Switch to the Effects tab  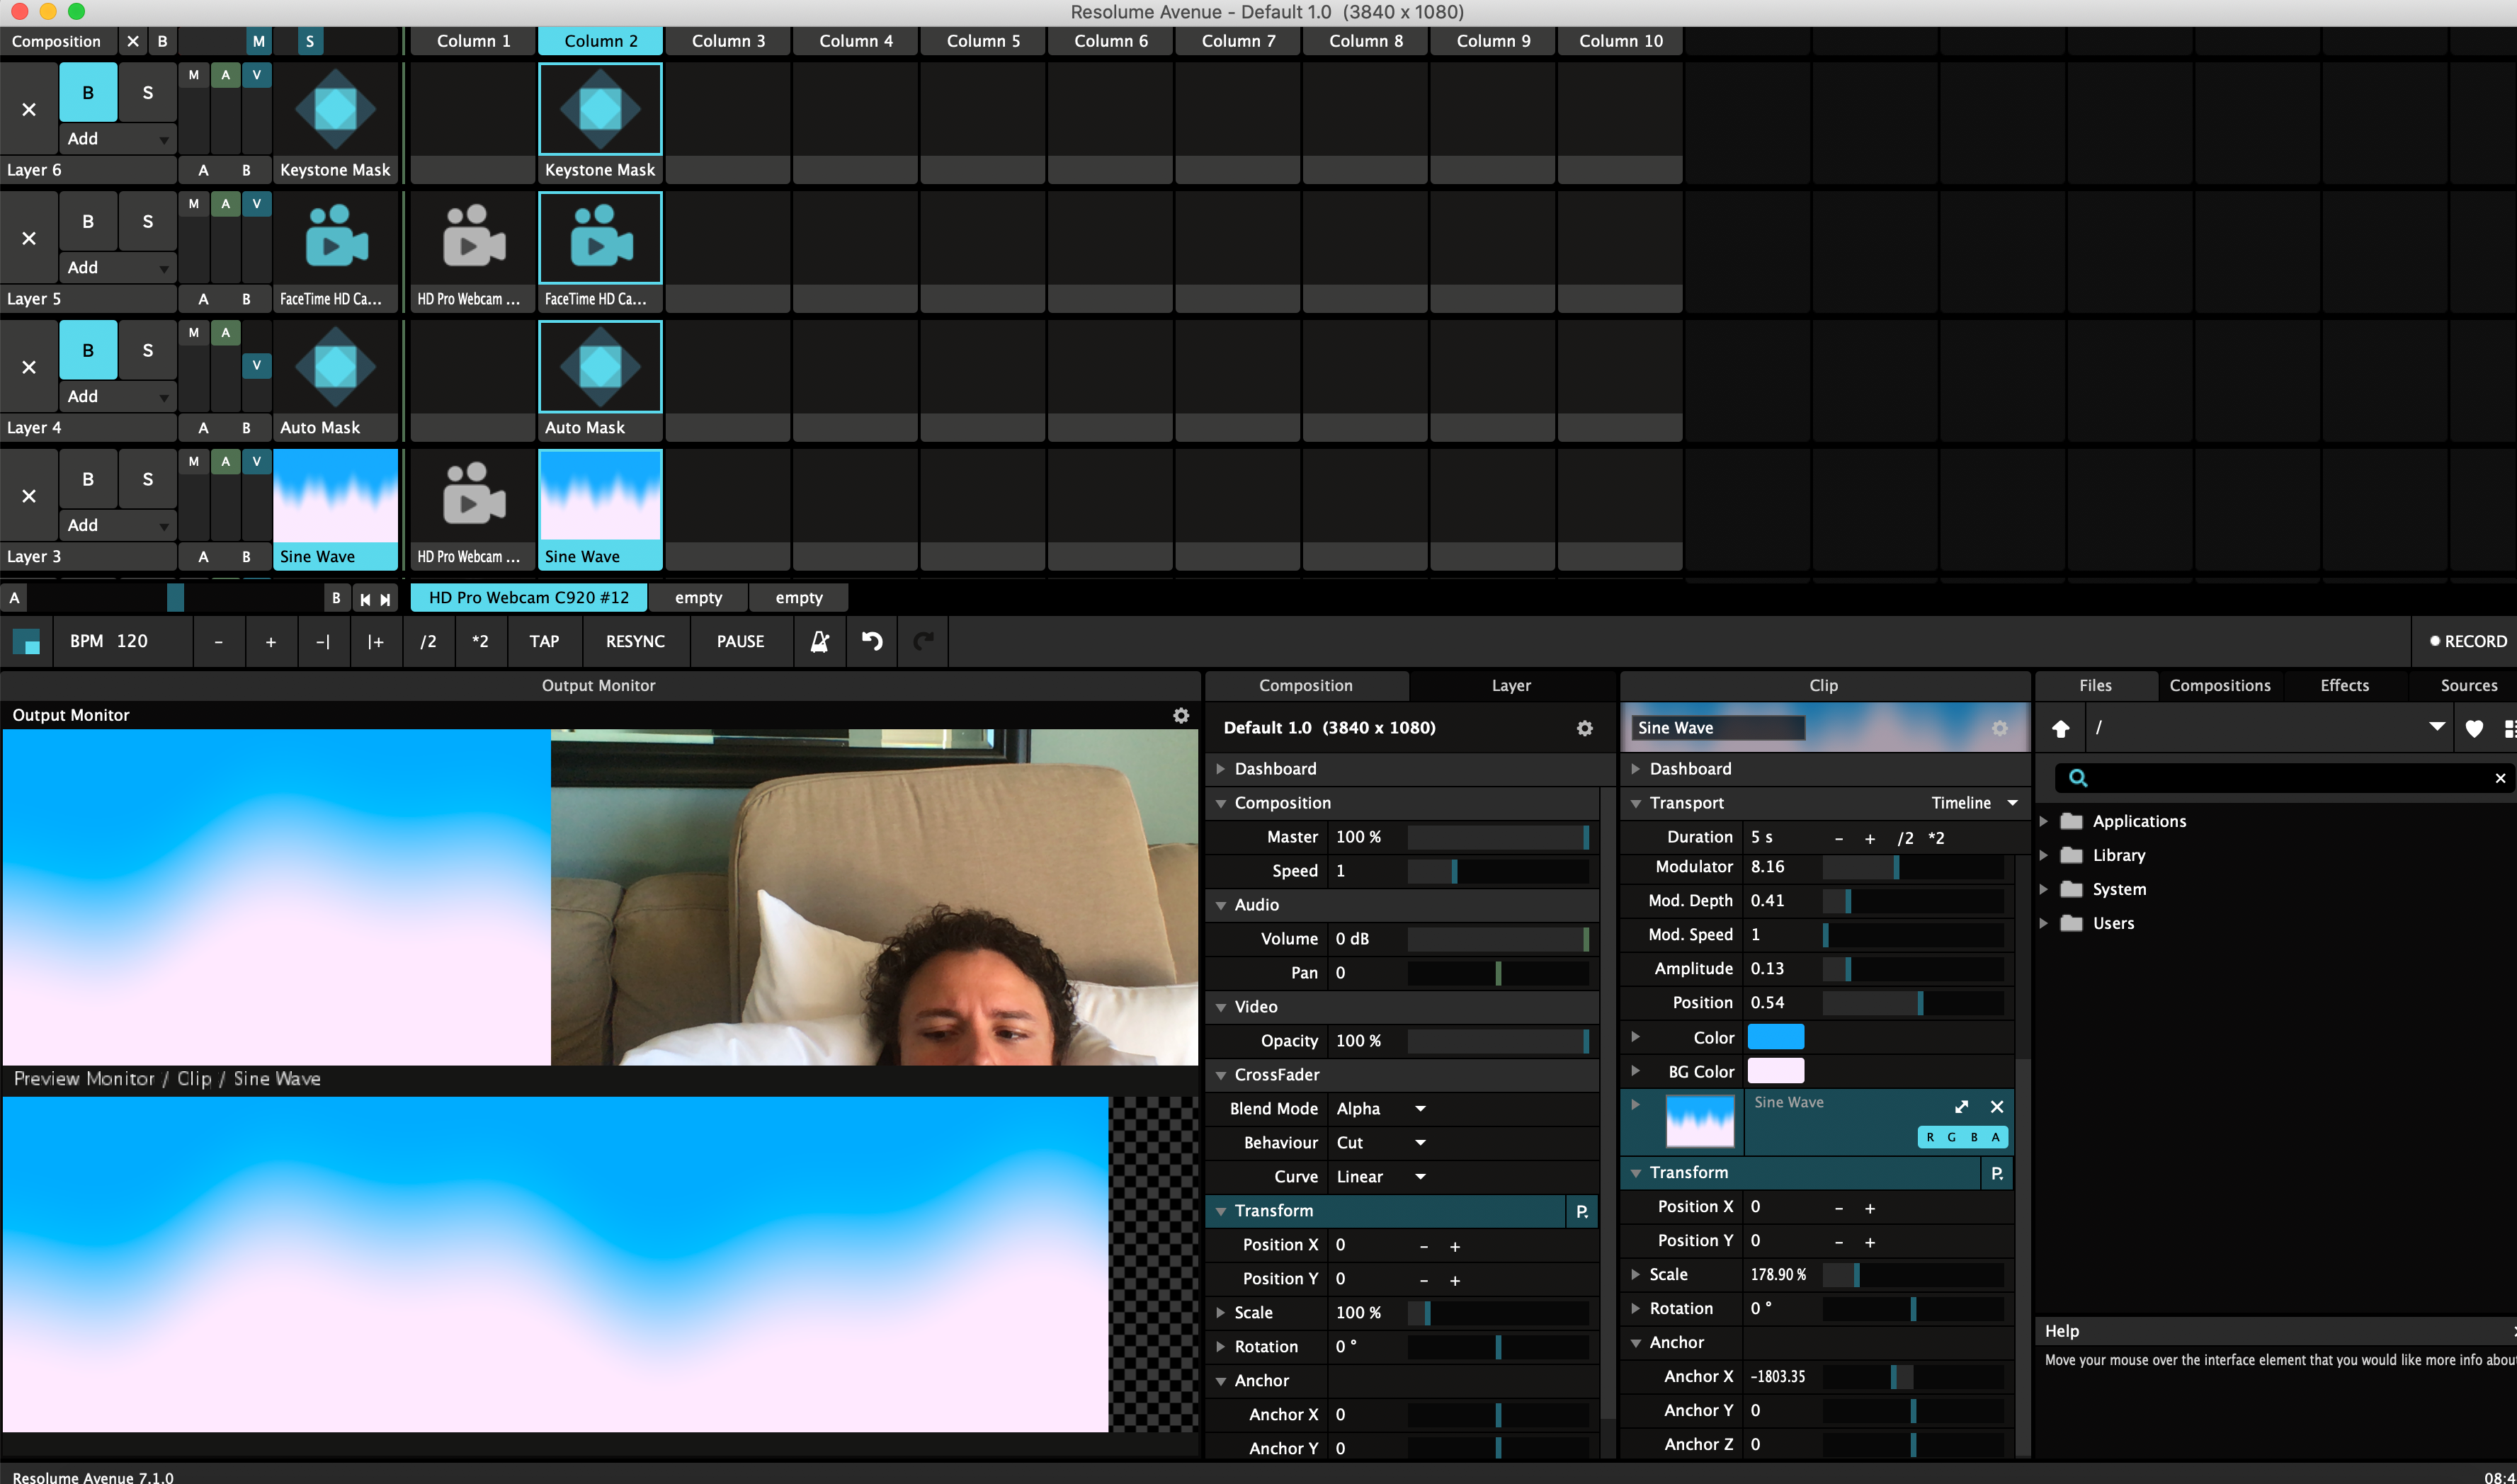(x=2344, y=685)
